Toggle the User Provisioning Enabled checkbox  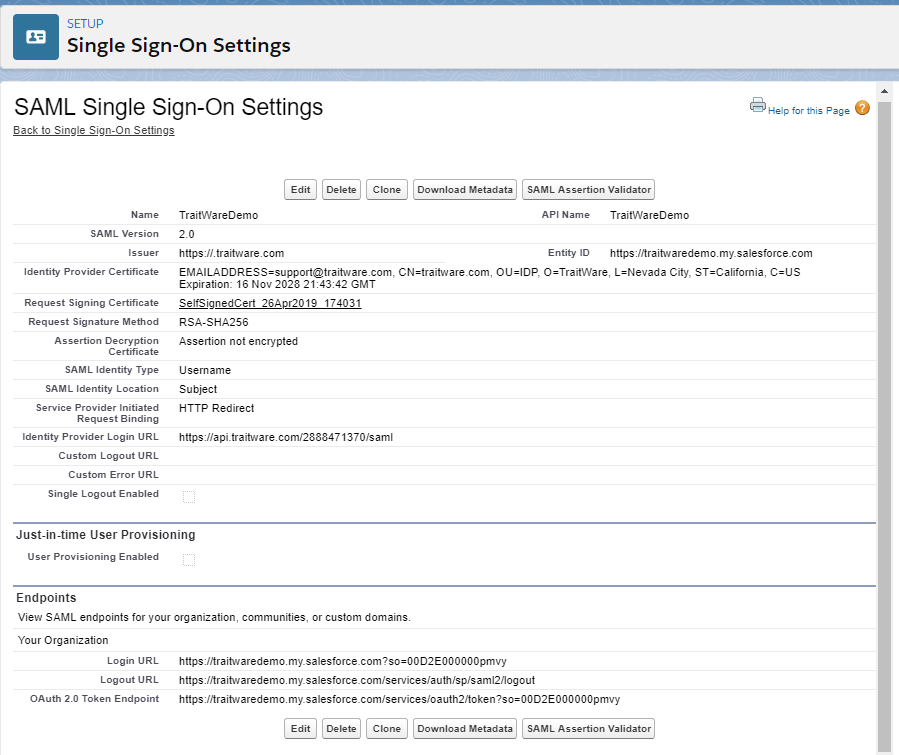189,560
